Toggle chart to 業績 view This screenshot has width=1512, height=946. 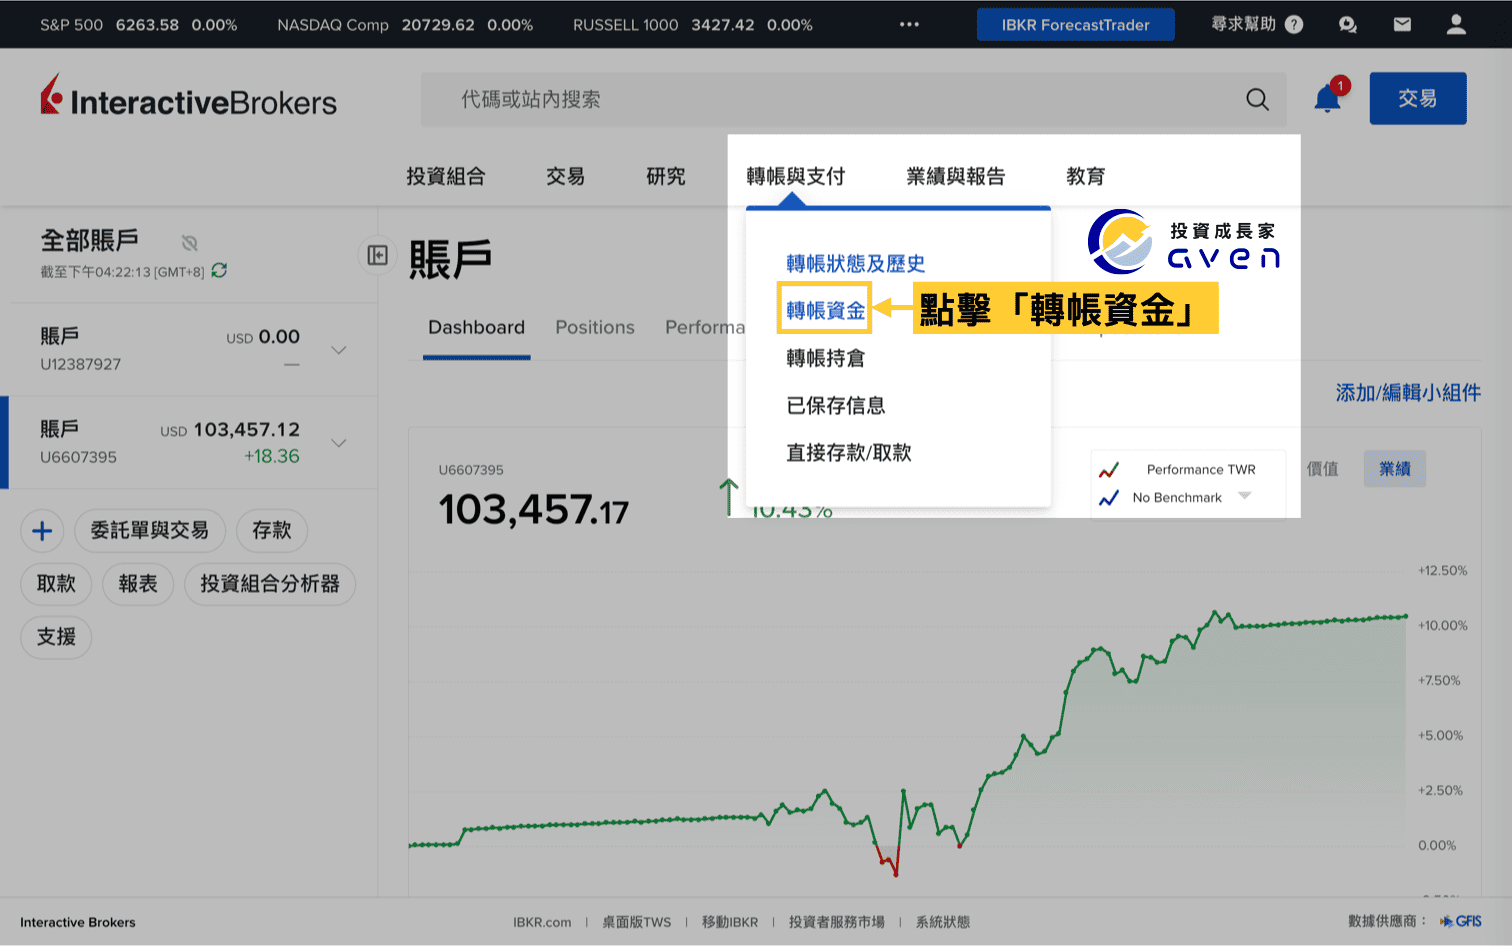click(x=1395, y=469)
